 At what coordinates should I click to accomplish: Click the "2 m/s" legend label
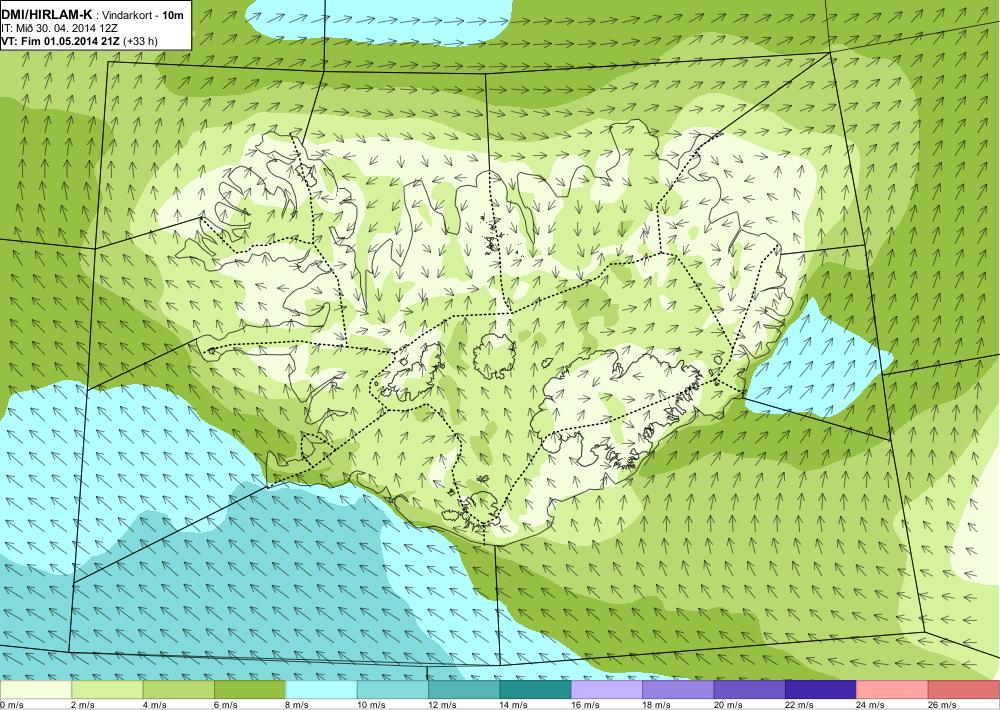click(83, 705)
